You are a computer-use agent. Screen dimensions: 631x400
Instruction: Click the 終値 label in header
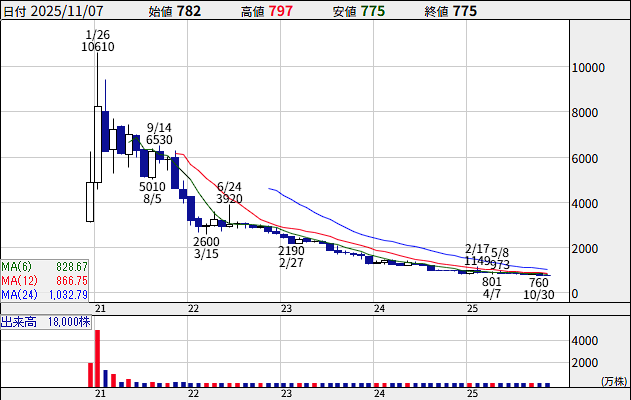[x=437, y=12]
